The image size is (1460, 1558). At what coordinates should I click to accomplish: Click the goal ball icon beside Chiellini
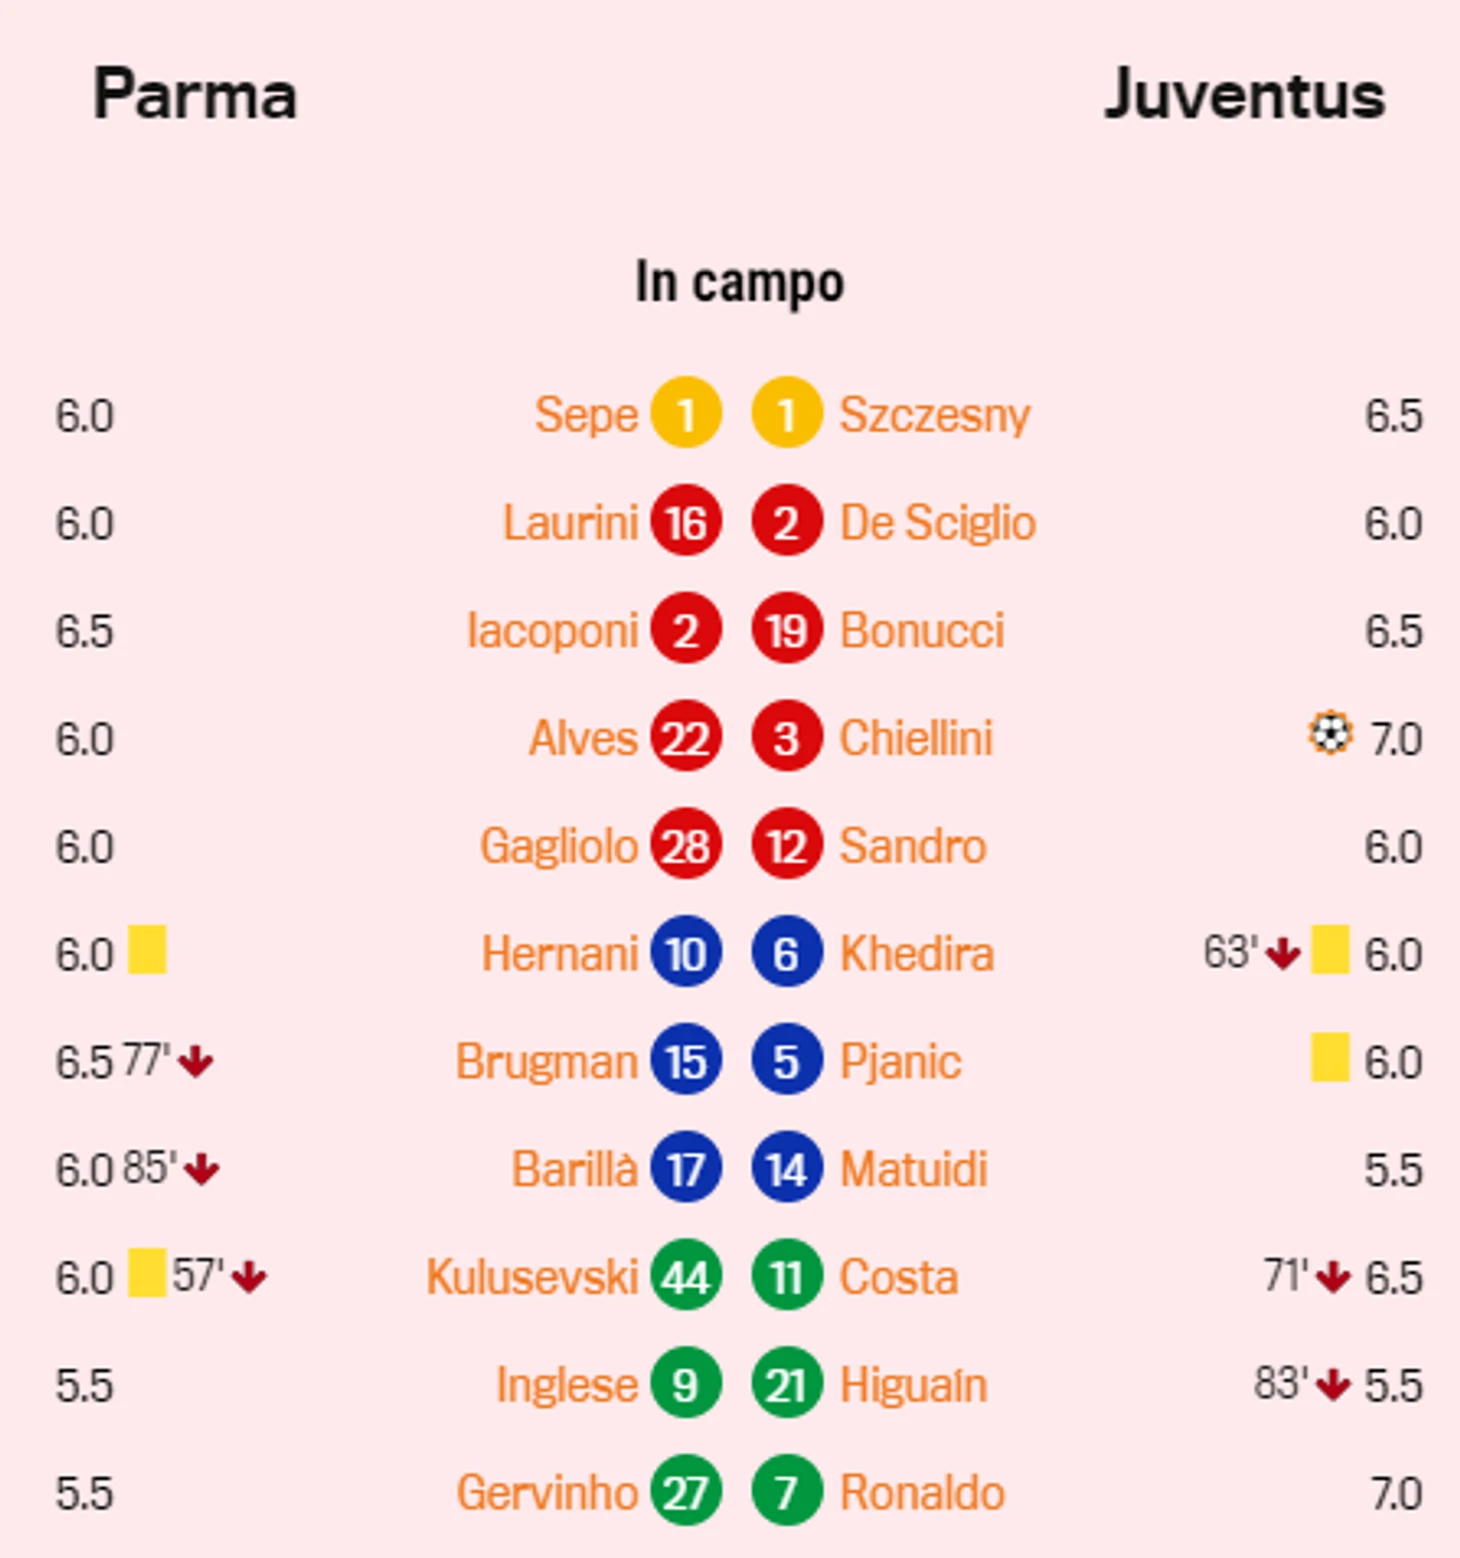[1330, 733]
